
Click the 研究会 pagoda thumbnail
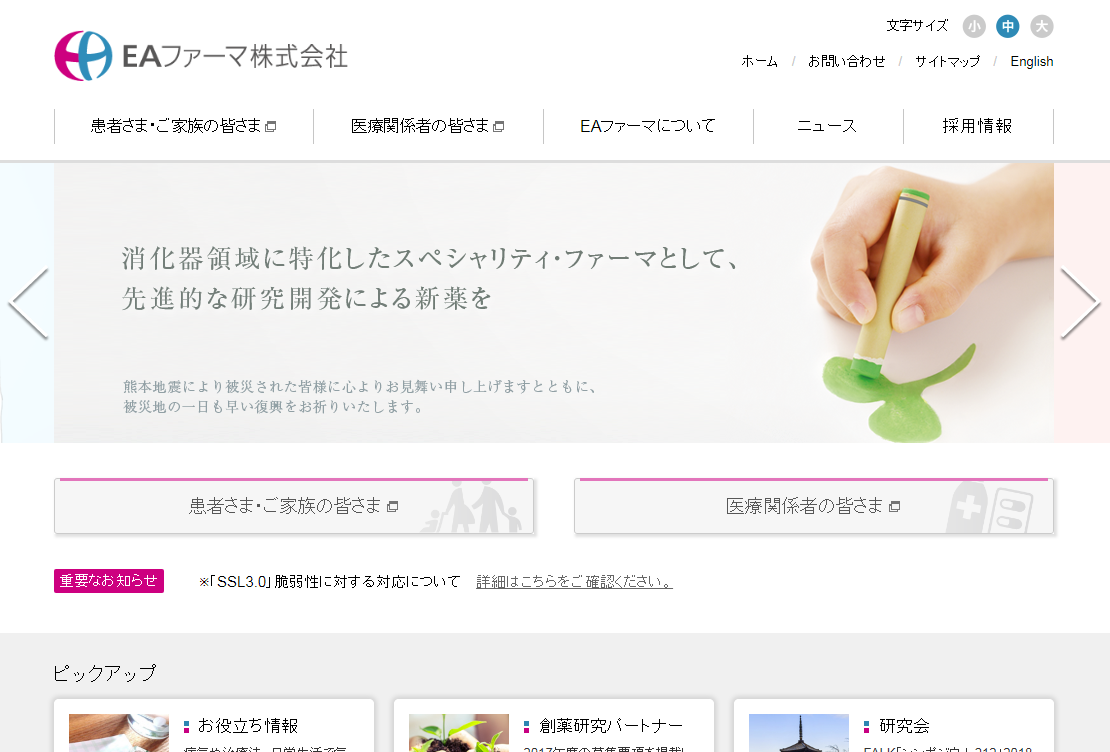point(799,733)
